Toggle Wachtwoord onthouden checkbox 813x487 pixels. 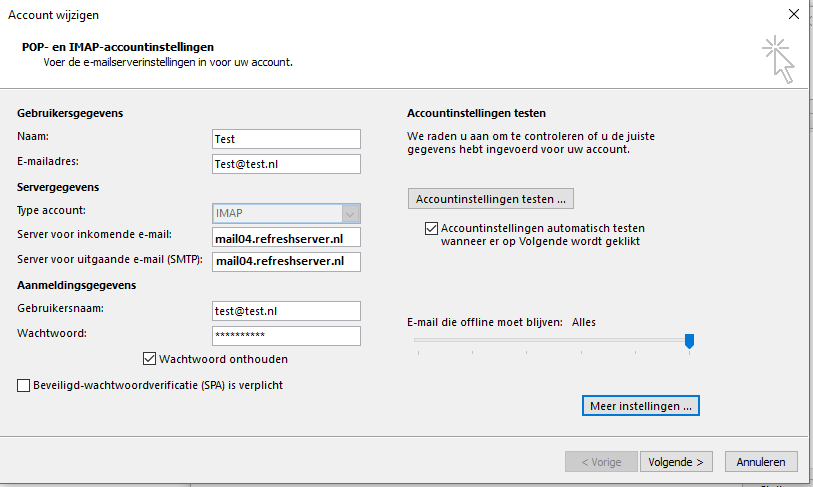[149, 358]
